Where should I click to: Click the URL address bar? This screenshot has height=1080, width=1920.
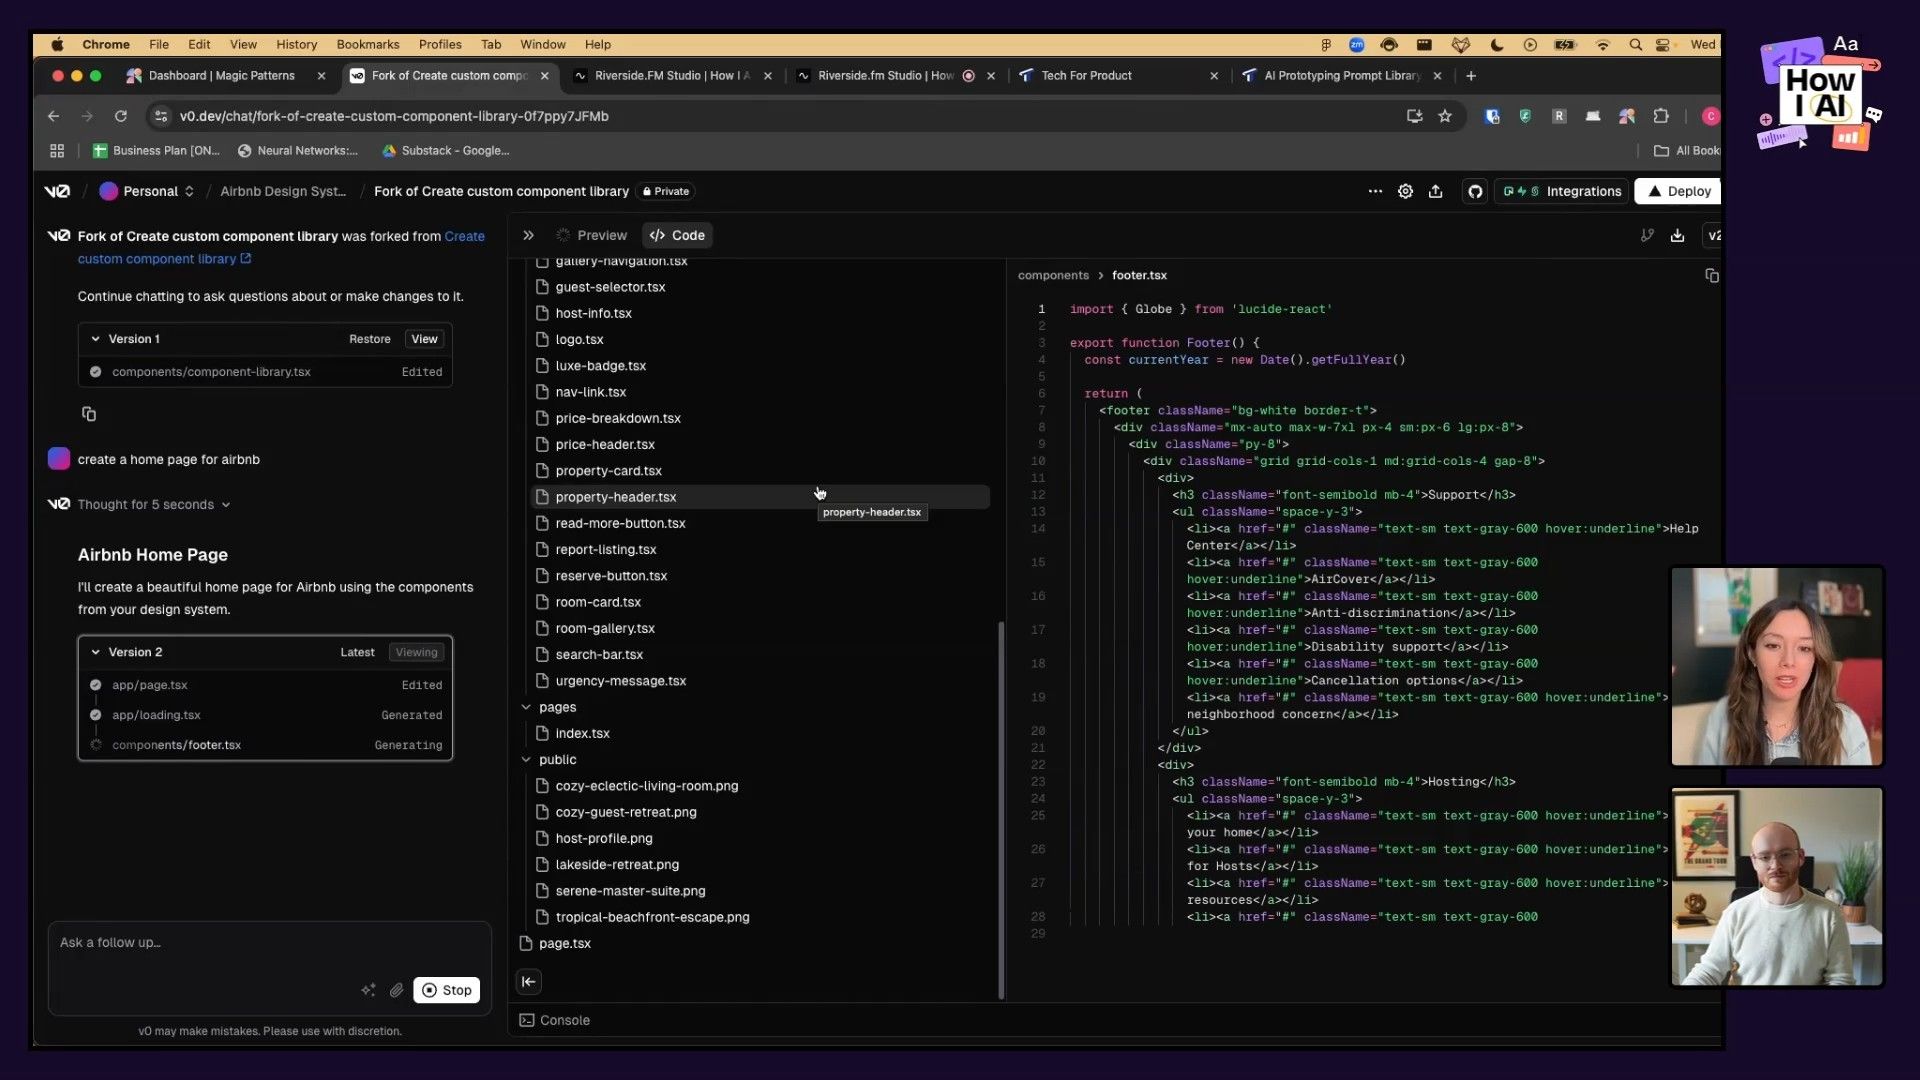[780, 116]
